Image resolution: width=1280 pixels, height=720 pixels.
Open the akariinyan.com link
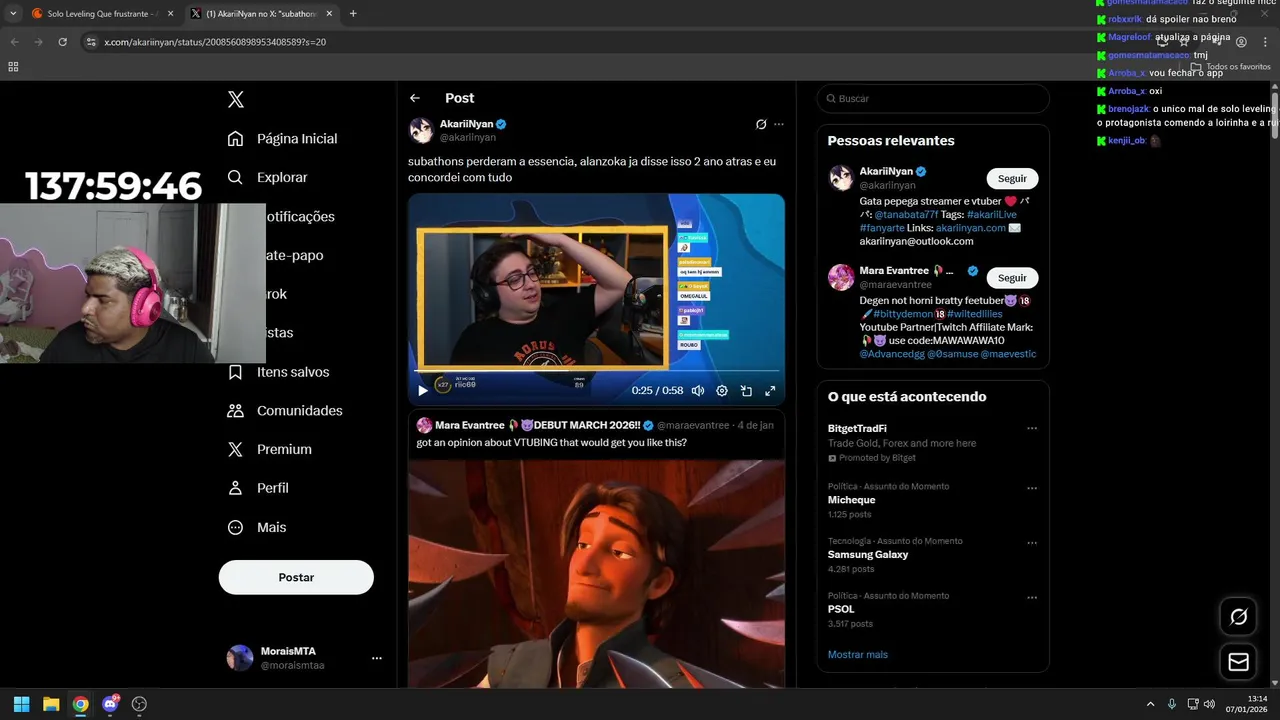970,228
